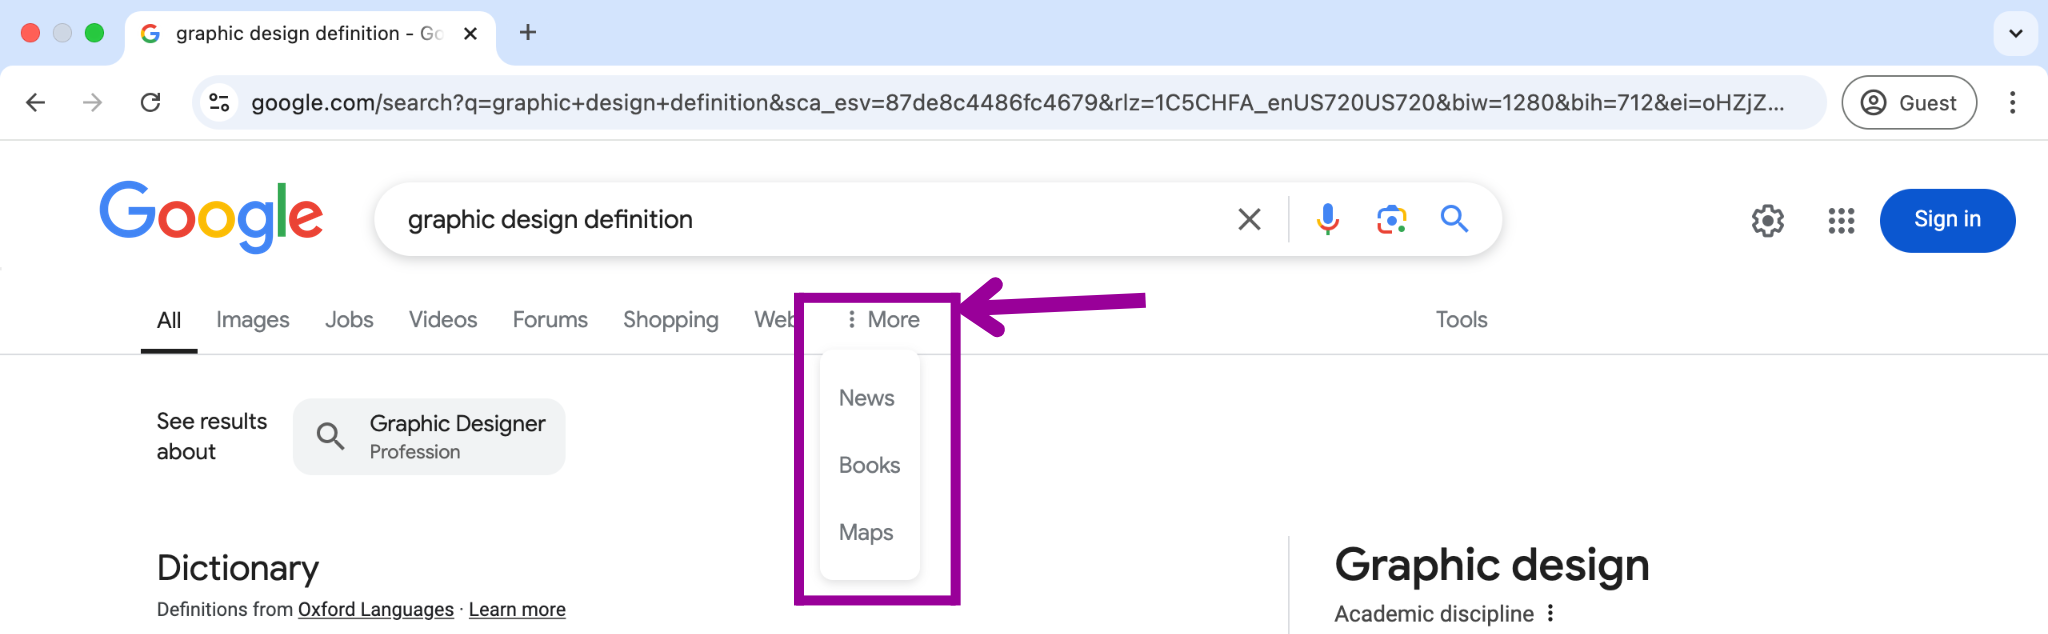The height and width of the screenshot is (634, 2048).
Task: Open Chrome three-dot menu
Action: [x=2012, y=102]
